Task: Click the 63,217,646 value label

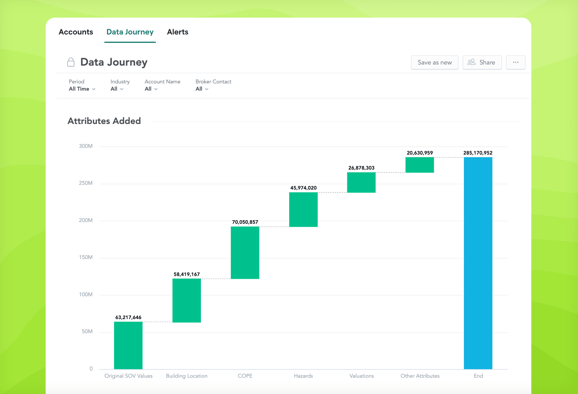Action: tap(128, 317)
